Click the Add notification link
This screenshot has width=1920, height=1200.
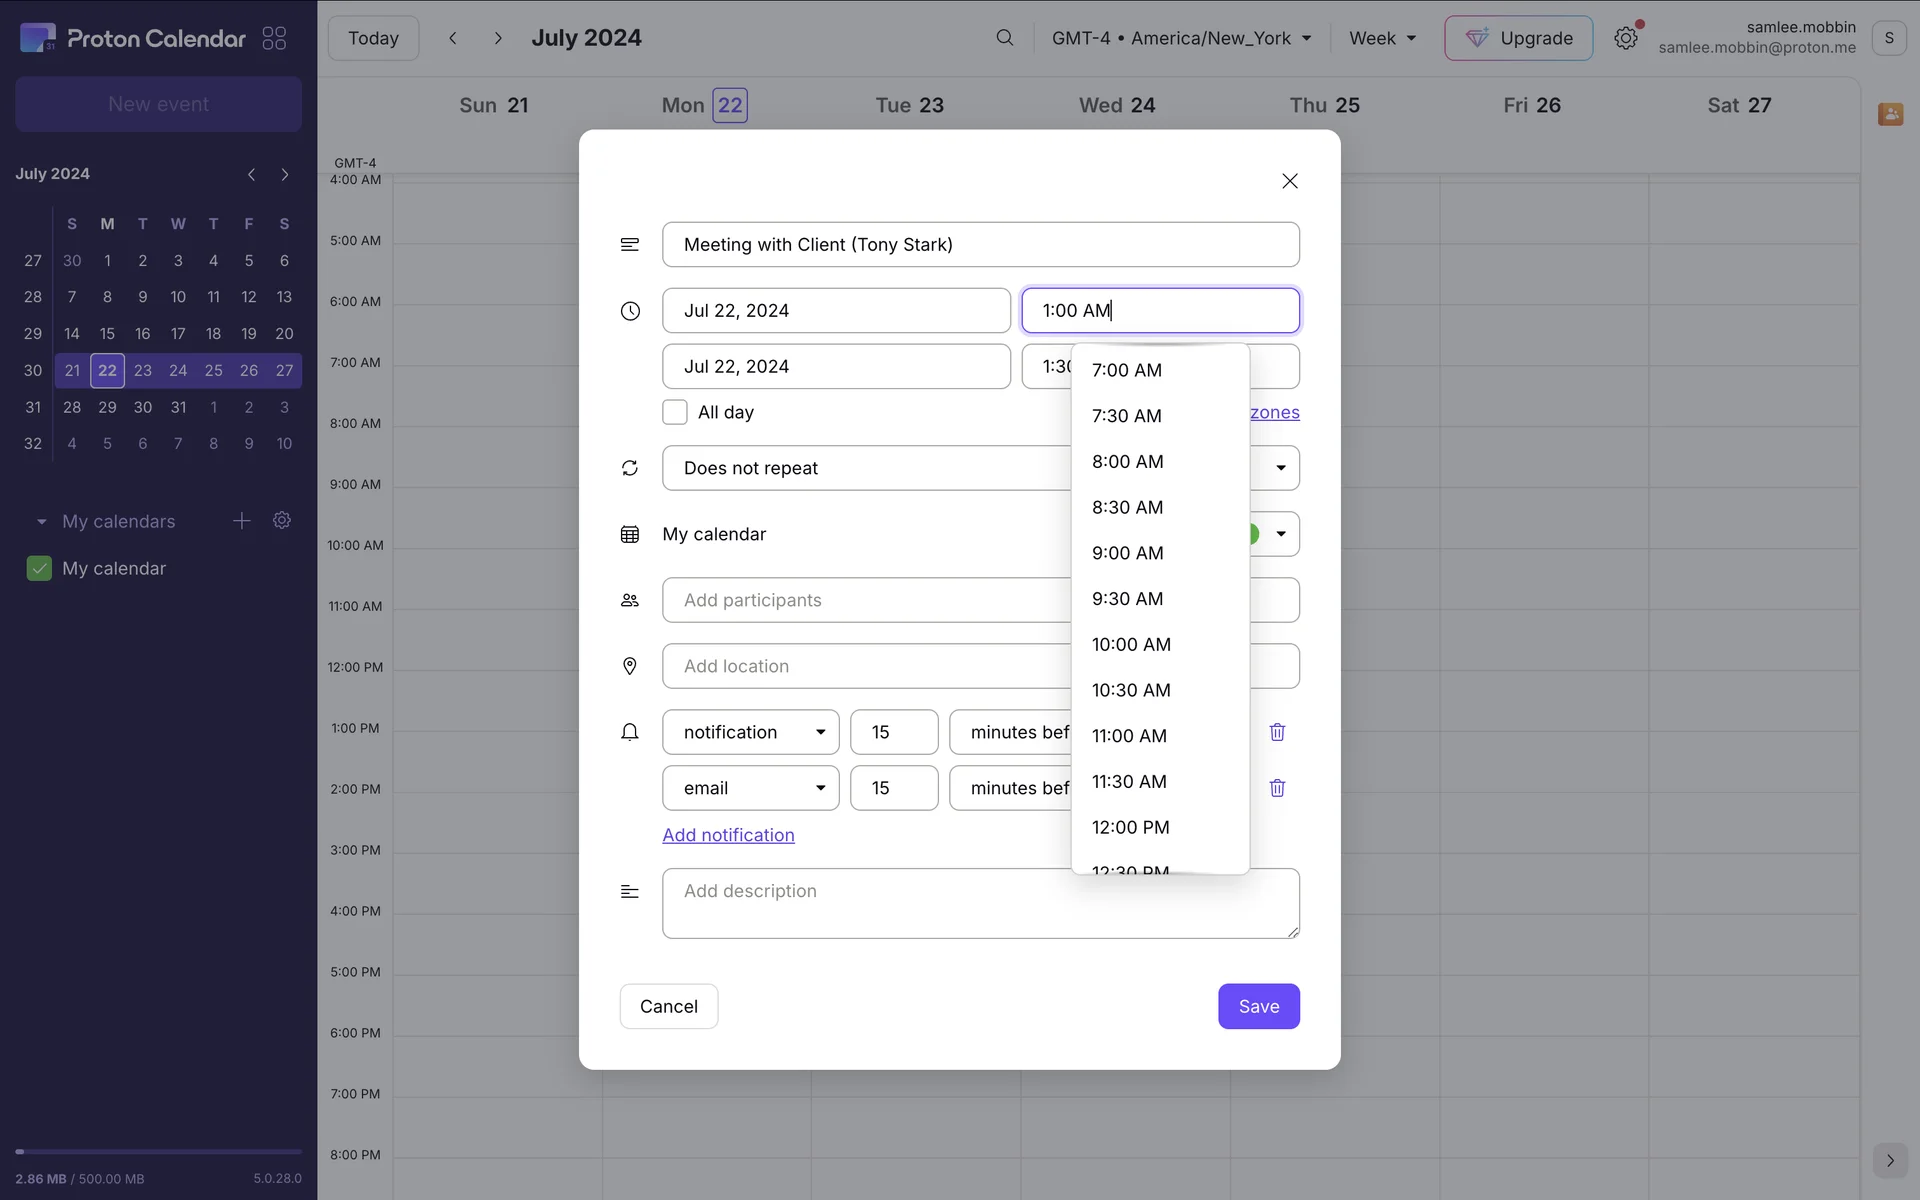728,835
